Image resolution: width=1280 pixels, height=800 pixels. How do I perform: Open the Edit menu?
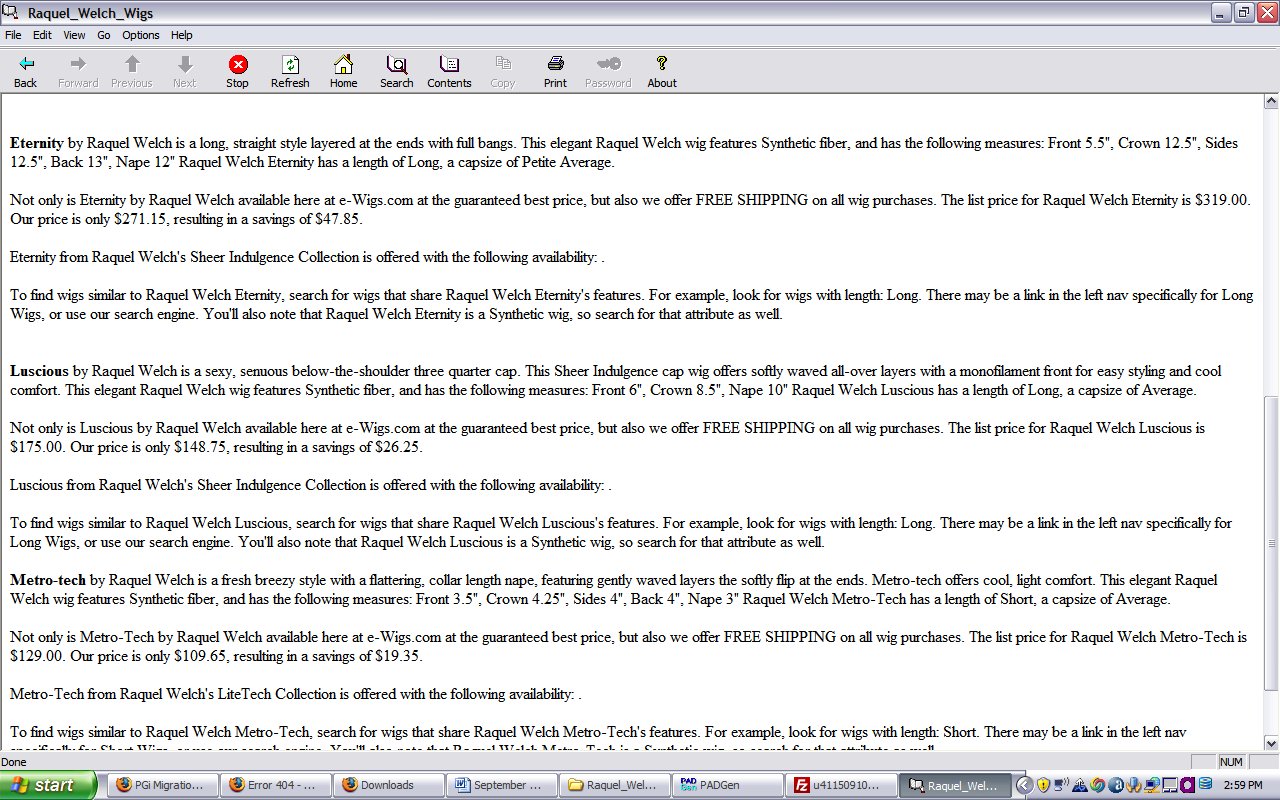[42, 35]
